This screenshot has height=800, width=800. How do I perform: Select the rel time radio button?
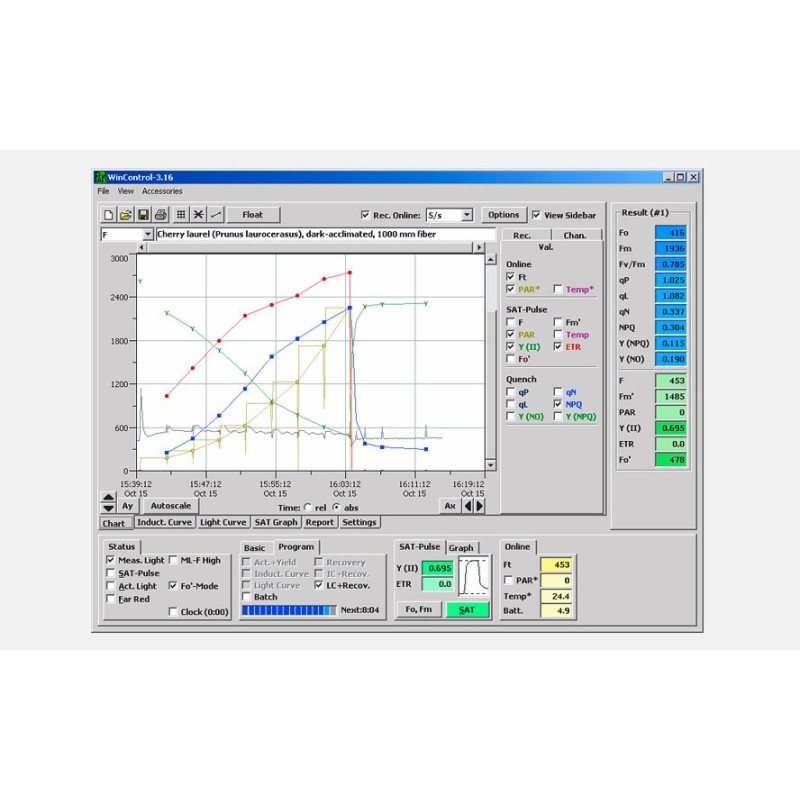[307, 507]
